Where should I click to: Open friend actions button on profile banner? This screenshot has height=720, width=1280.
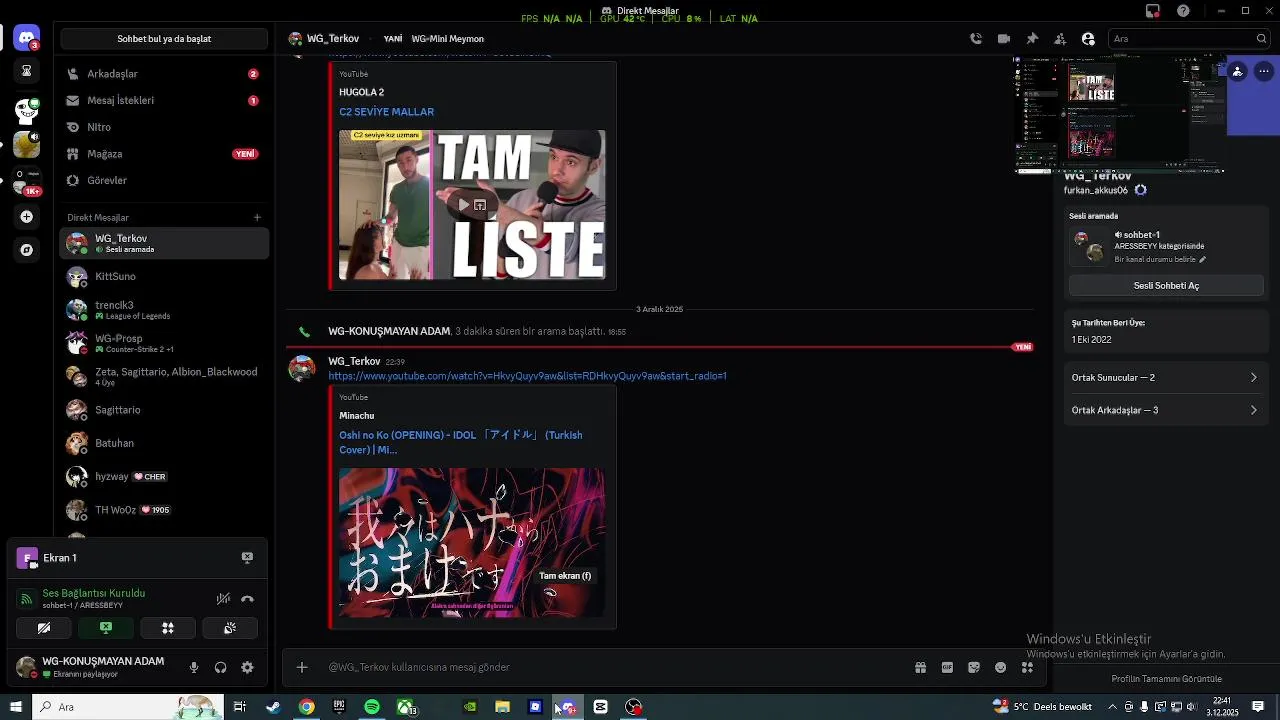(1238, 71)
